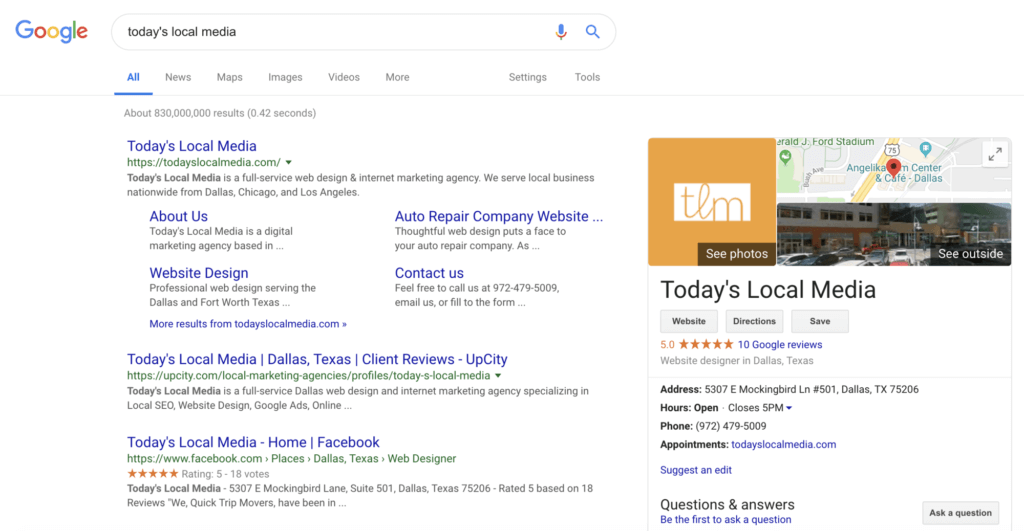
Task: Click the https://todayslocalmedia.com/ green URL
Action: (x=204, y=162)
